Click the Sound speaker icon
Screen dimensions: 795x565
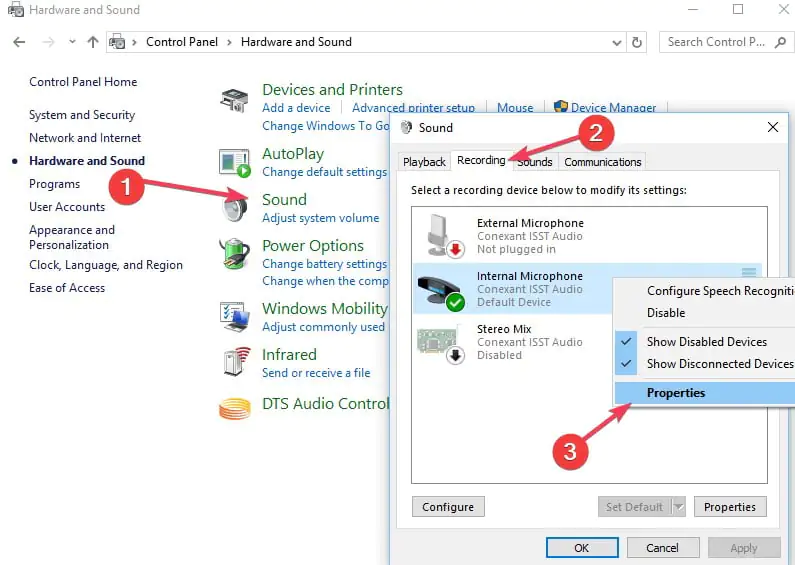click(x=235, y=208)
